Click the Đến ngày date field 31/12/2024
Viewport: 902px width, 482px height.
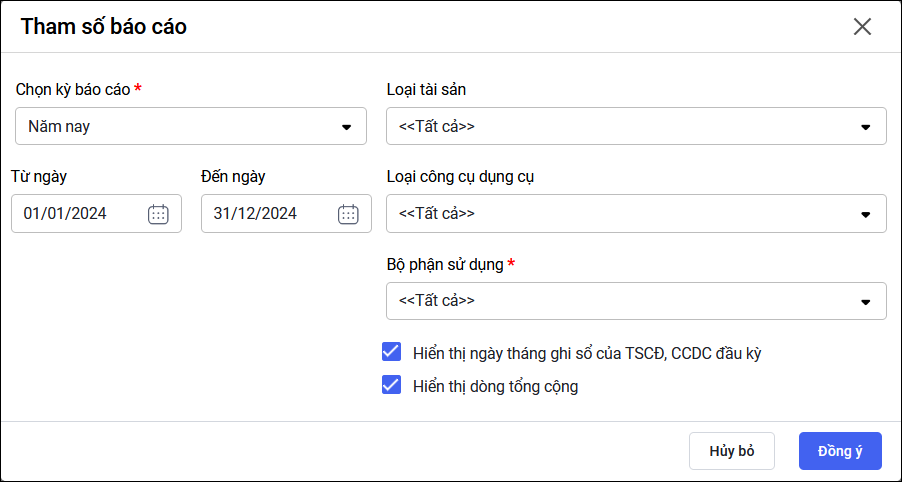tap(262, 213)
